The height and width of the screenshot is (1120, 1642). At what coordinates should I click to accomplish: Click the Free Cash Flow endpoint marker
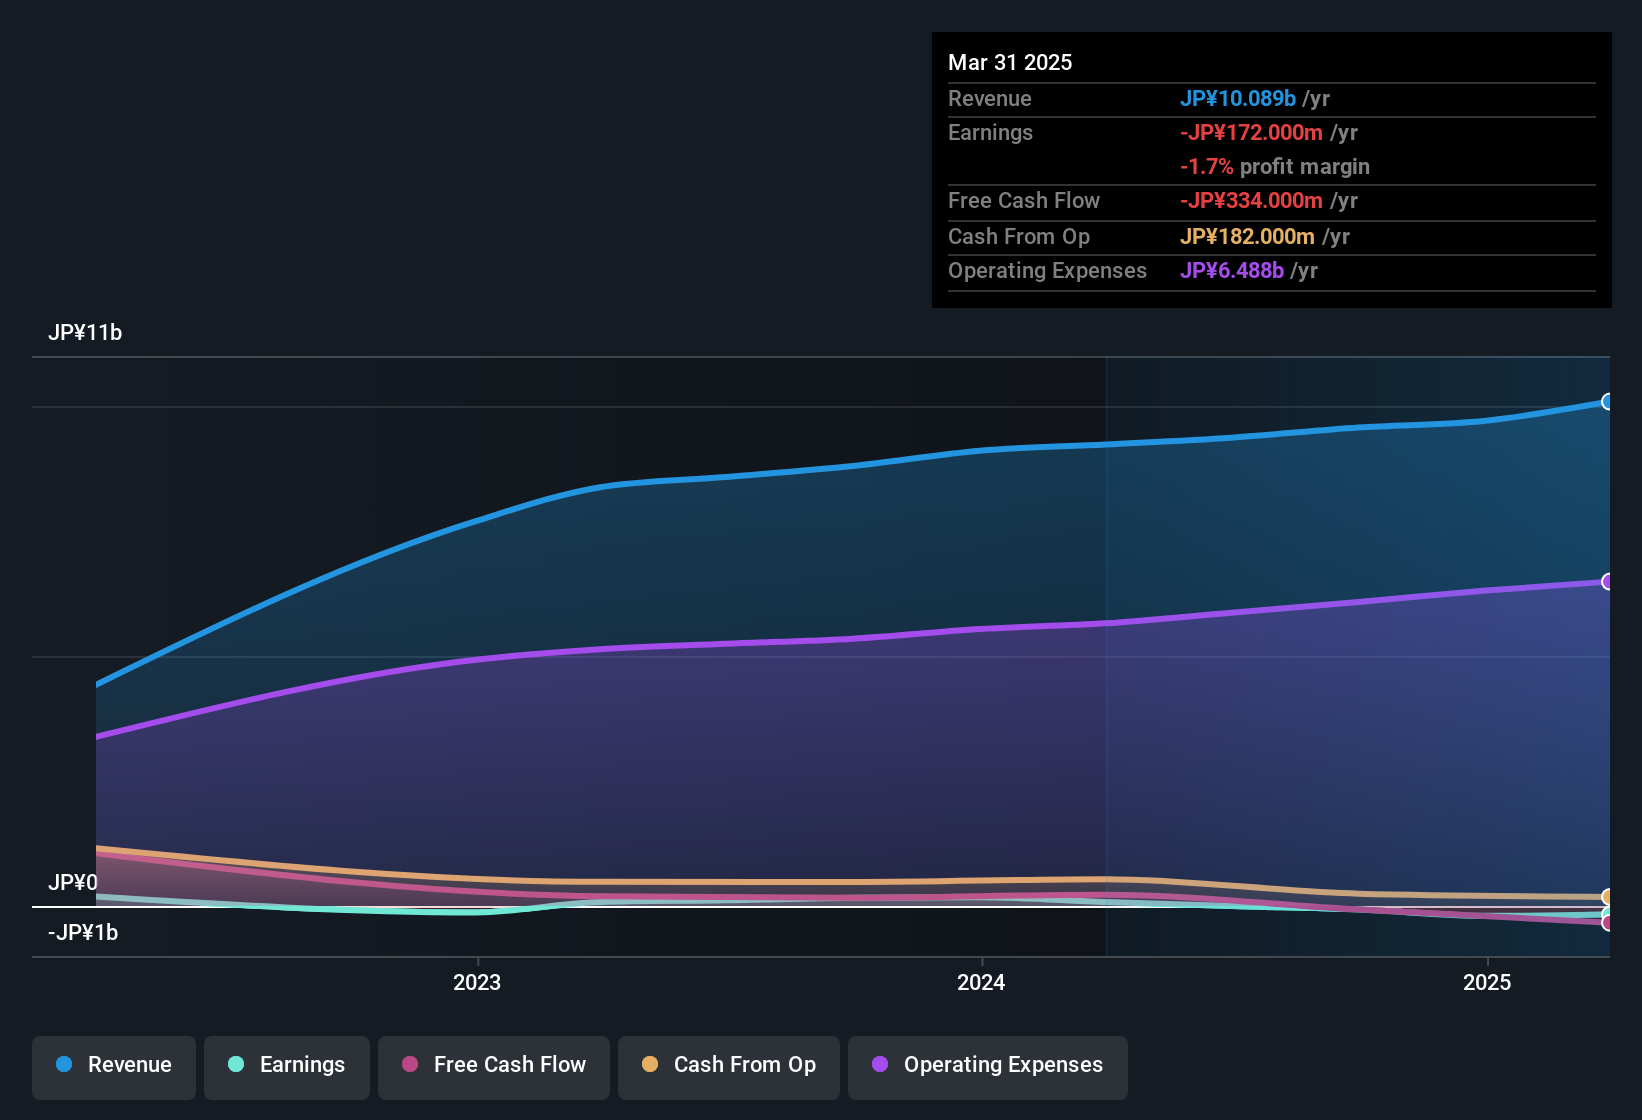pyautogui.click(x=1607, y=923)
